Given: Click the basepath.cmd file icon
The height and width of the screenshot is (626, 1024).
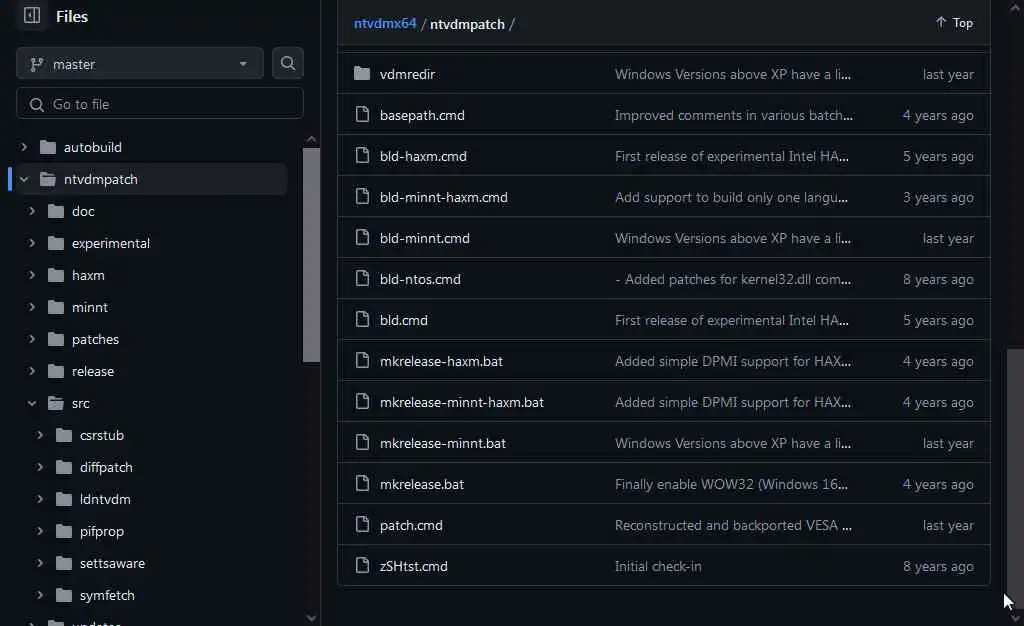Looking at the screenshot, I should (x=362, y=115).
